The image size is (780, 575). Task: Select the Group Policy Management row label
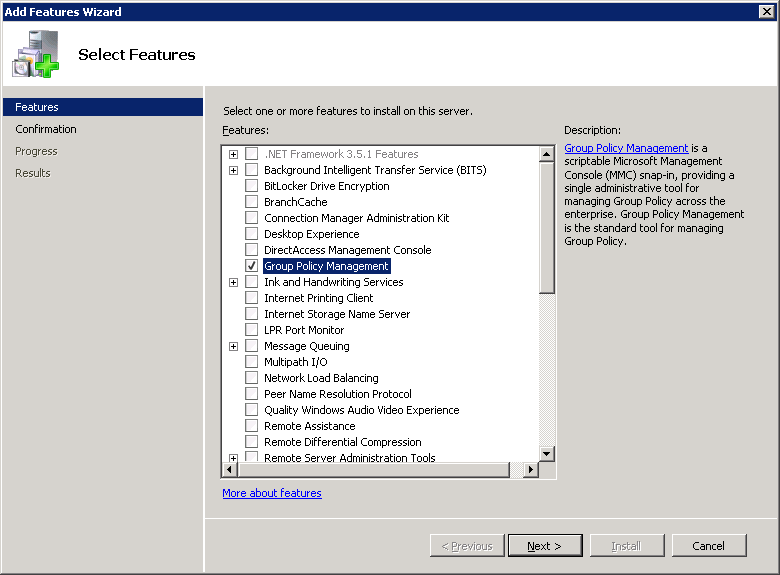click(x=326, y=266)
